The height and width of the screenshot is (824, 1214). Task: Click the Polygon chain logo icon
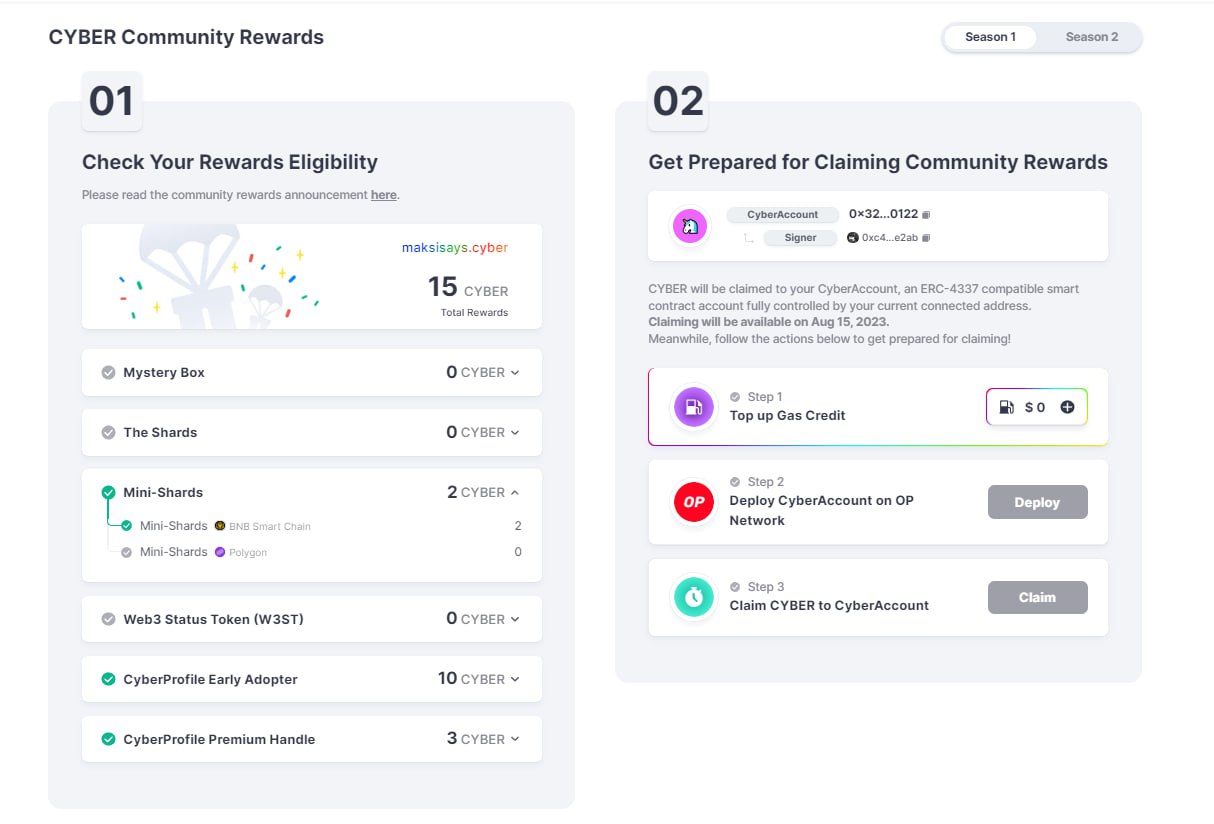click(220, 552)
